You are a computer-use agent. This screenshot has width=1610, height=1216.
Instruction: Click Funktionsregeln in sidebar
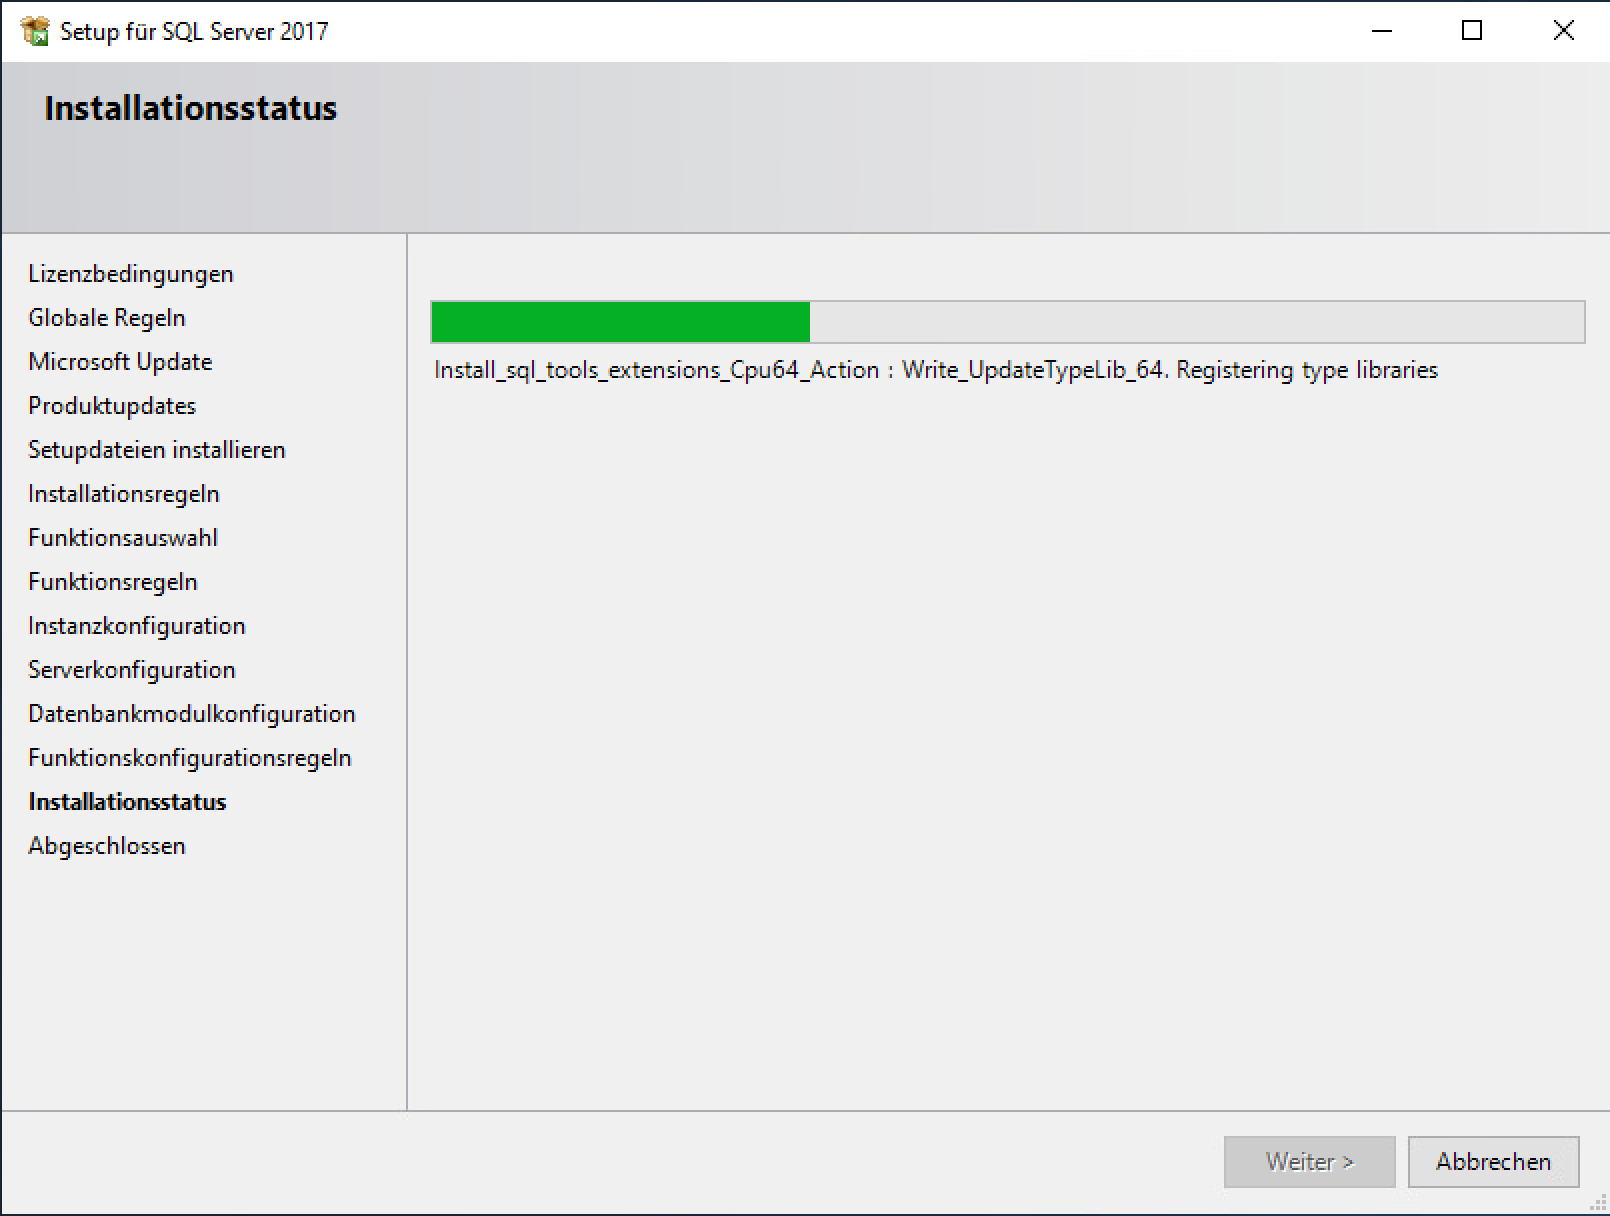tap(113, 582)
